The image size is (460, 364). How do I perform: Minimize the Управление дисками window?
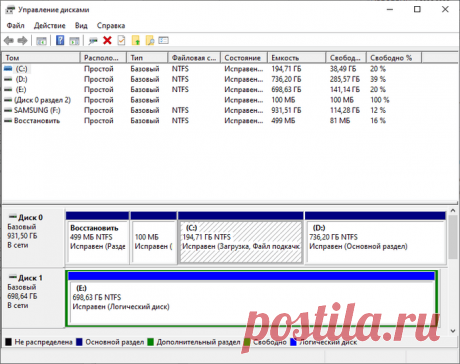(390, 9)
